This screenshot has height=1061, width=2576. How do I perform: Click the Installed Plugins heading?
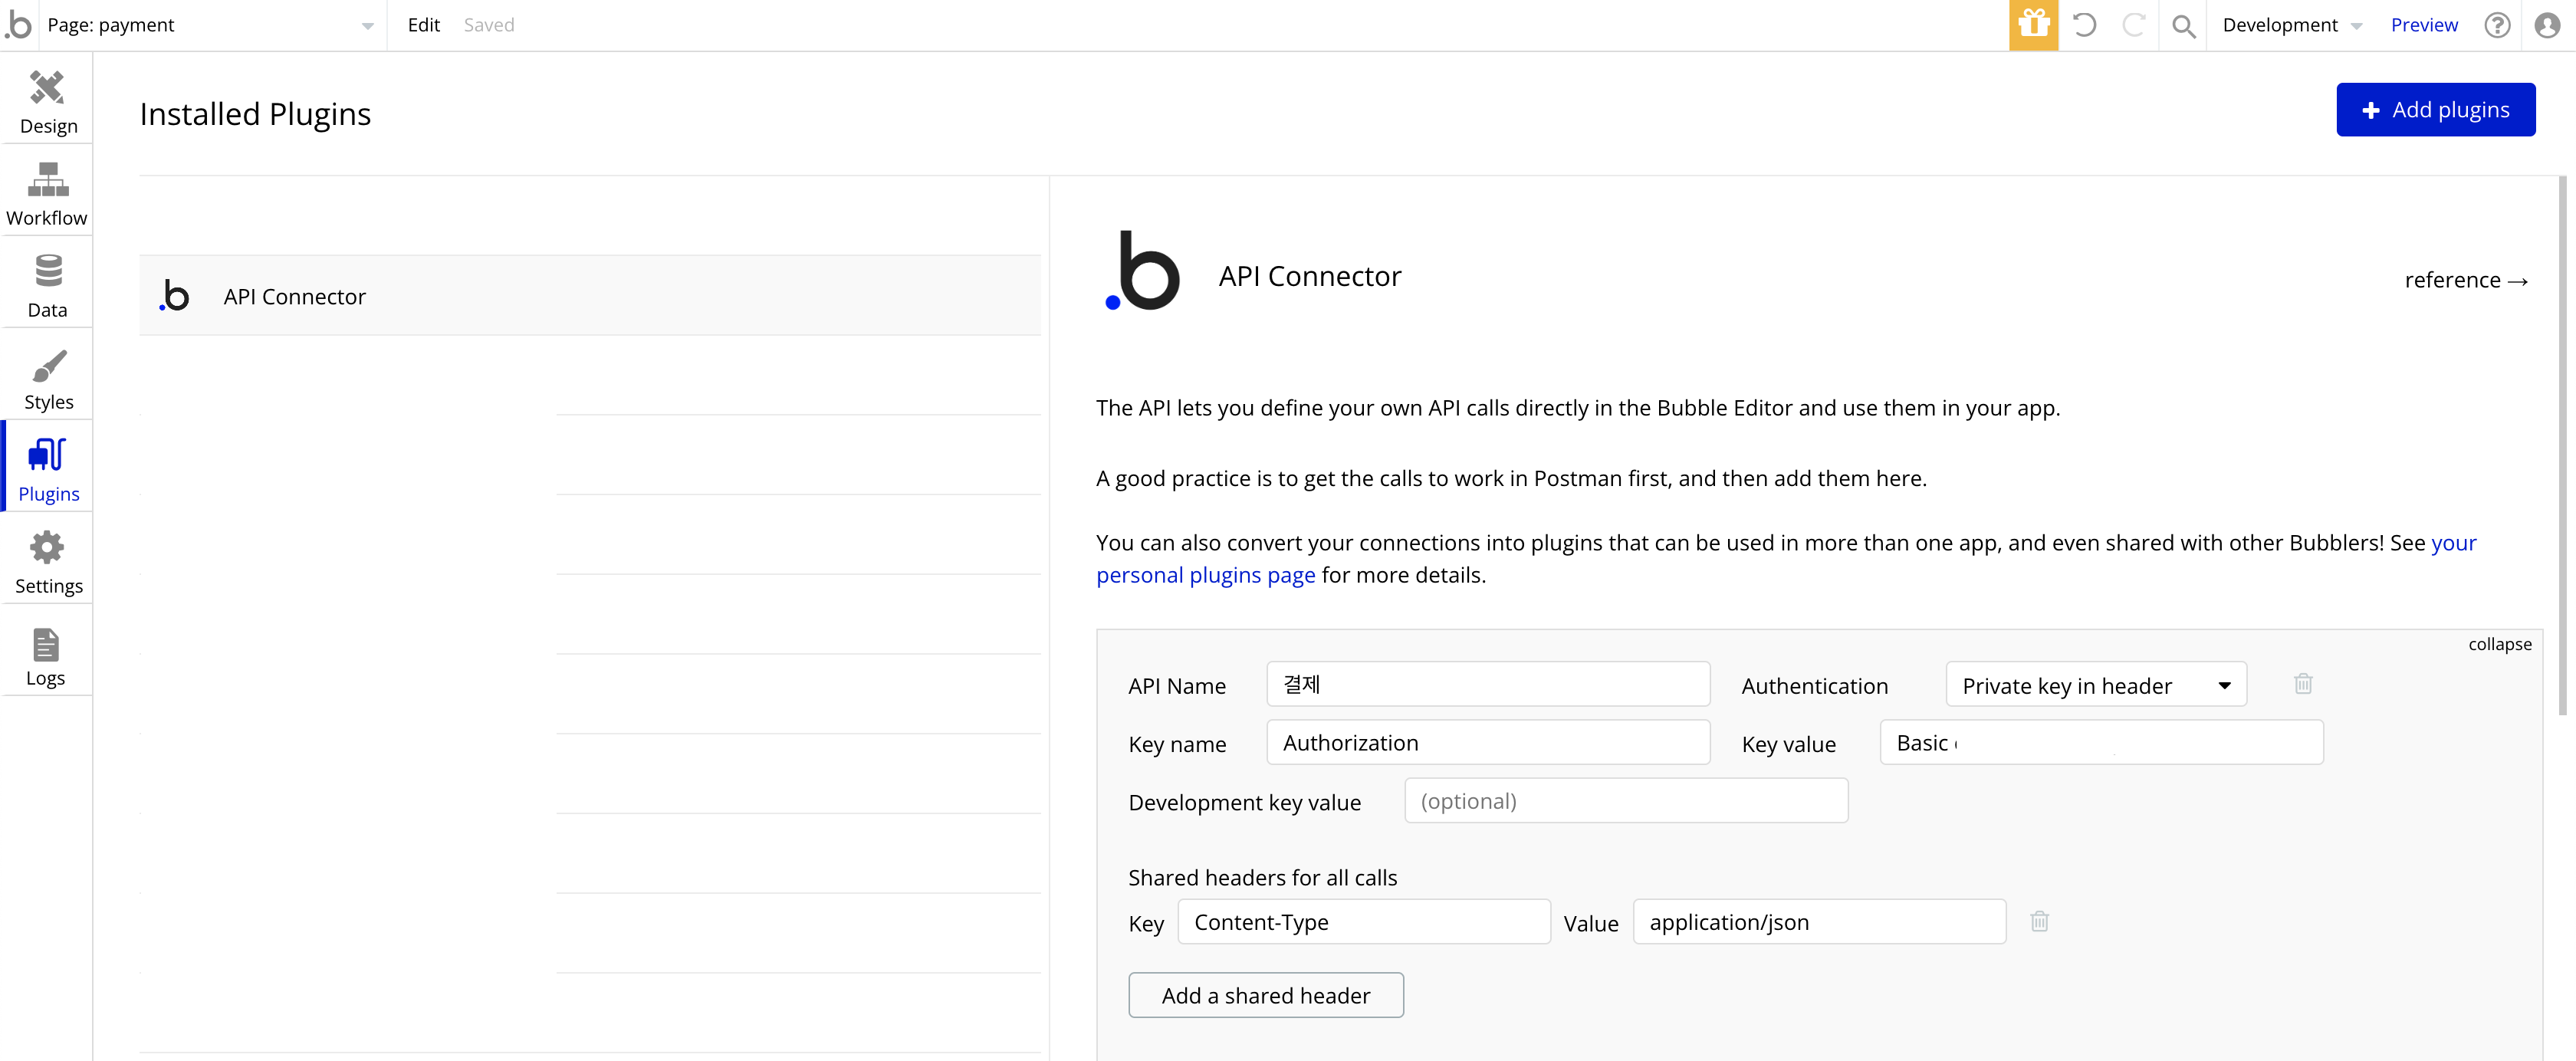point(255,114)
